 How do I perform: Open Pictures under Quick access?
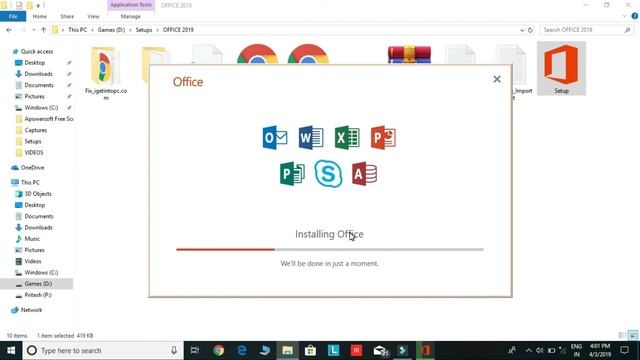pyautogui.click(x=34, y=96)
